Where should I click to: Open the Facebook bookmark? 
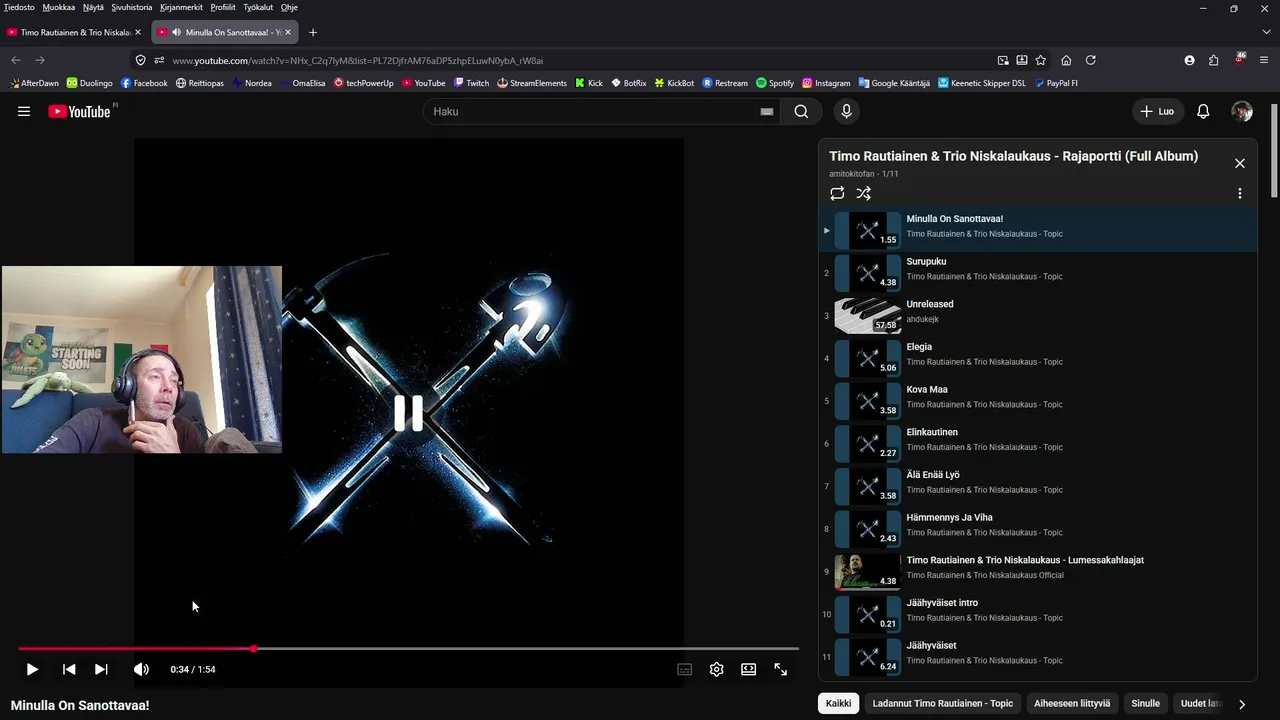(144, 83)
